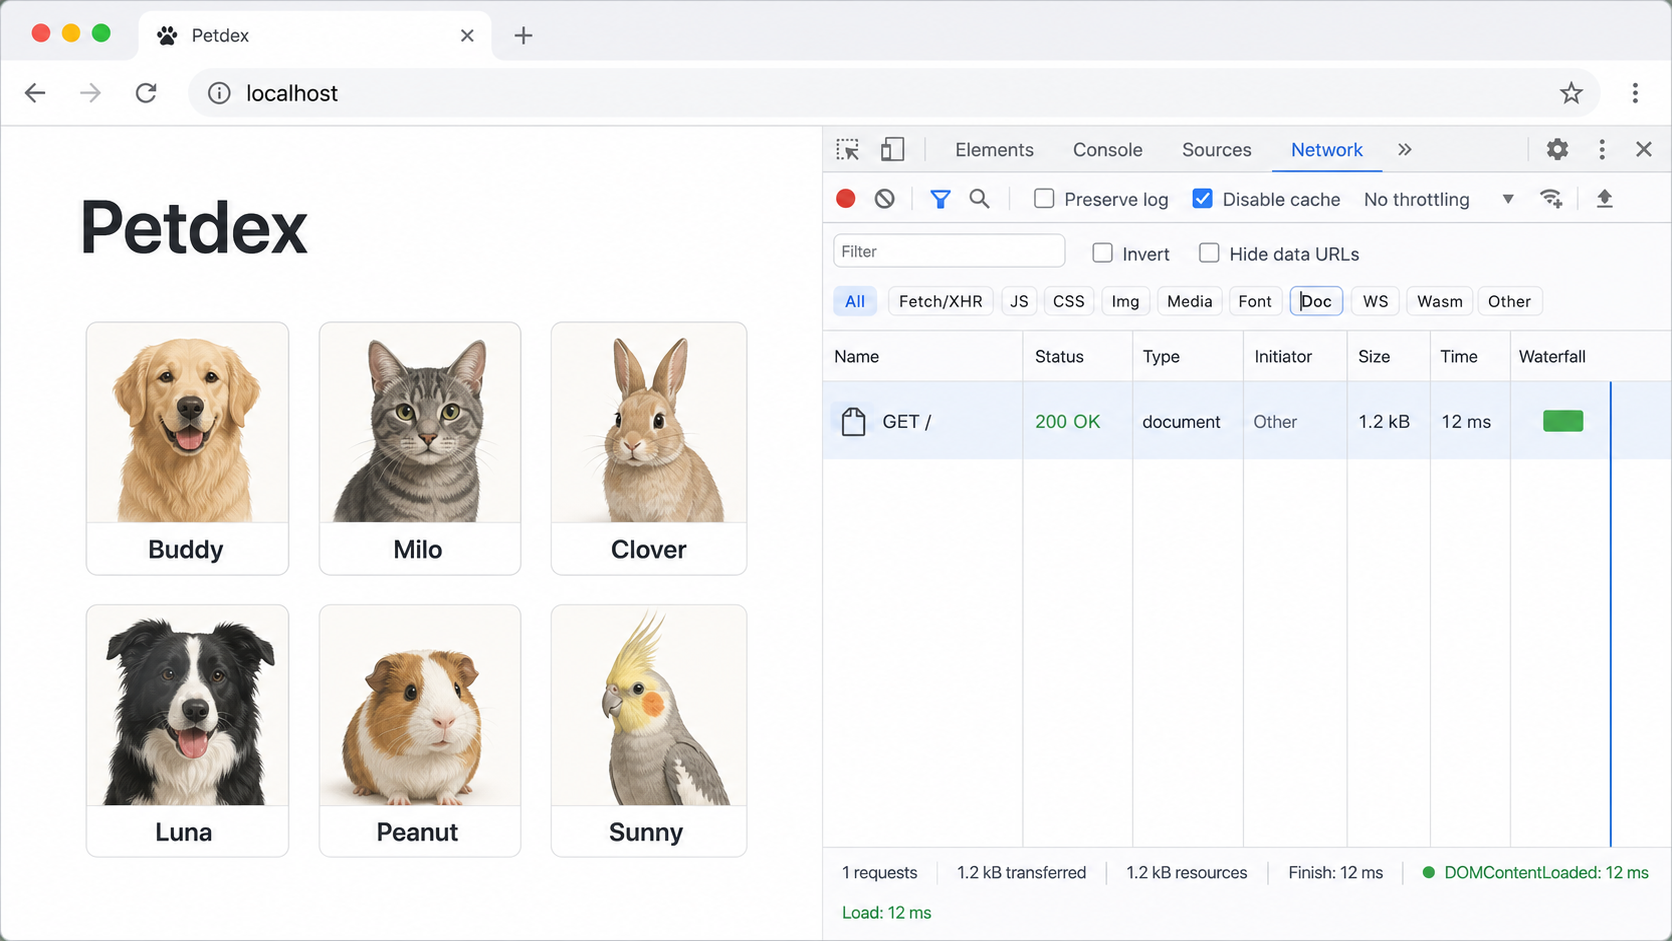Image resolution: width=1672 pixels, height=941 pixels.
Task: Filter by Img requests
Action: pyautogui.click(x=1125, y=301)
